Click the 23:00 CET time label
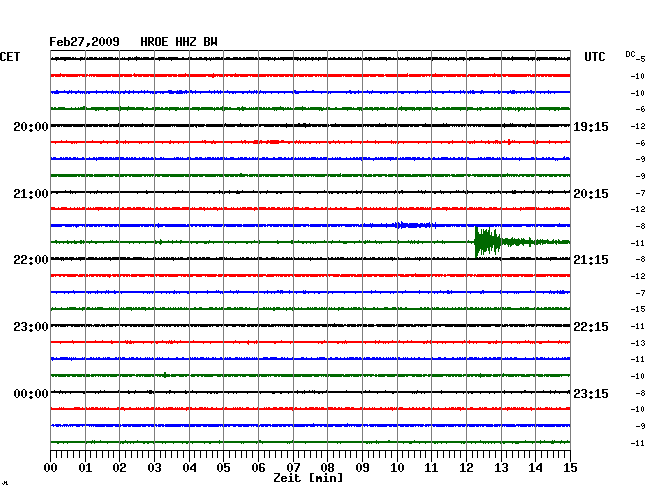 pos(31,327)
